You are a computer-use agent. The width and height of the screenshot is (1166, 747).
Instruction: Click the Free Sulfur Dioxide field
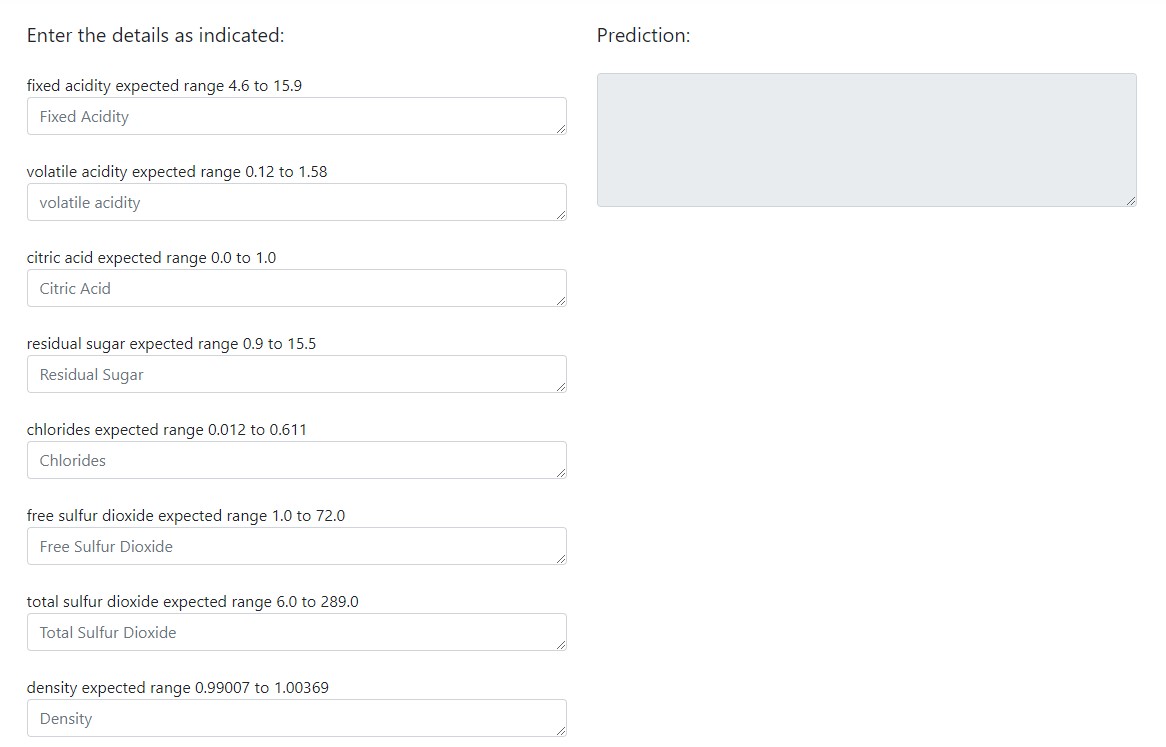tap(297, 546)
